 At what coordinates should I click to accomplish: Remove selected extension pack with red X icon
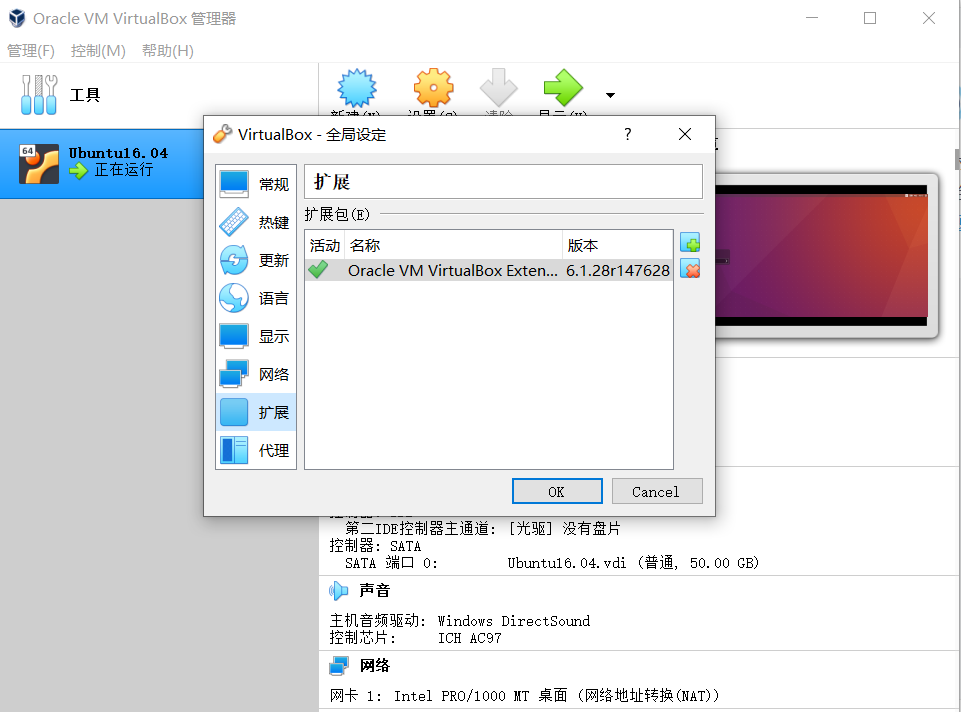point(690,270)
